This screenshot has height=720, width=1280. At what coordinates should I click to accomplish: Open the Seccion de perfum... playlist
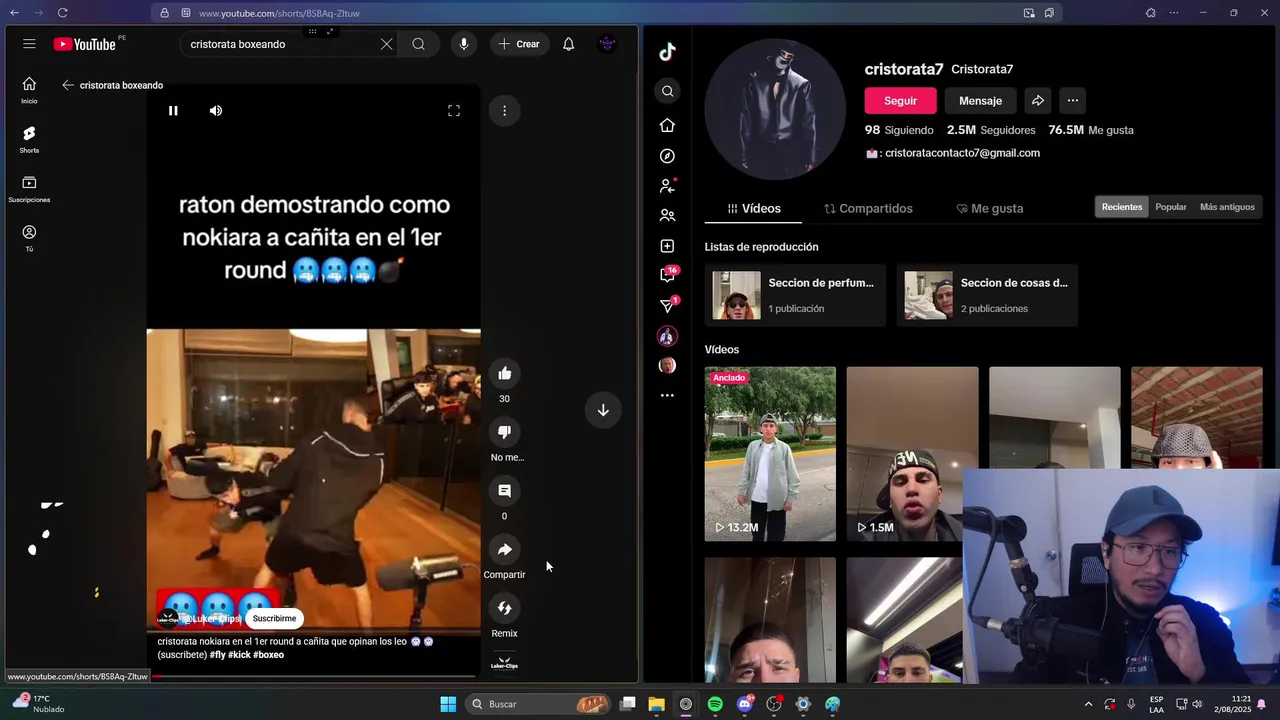795,295
